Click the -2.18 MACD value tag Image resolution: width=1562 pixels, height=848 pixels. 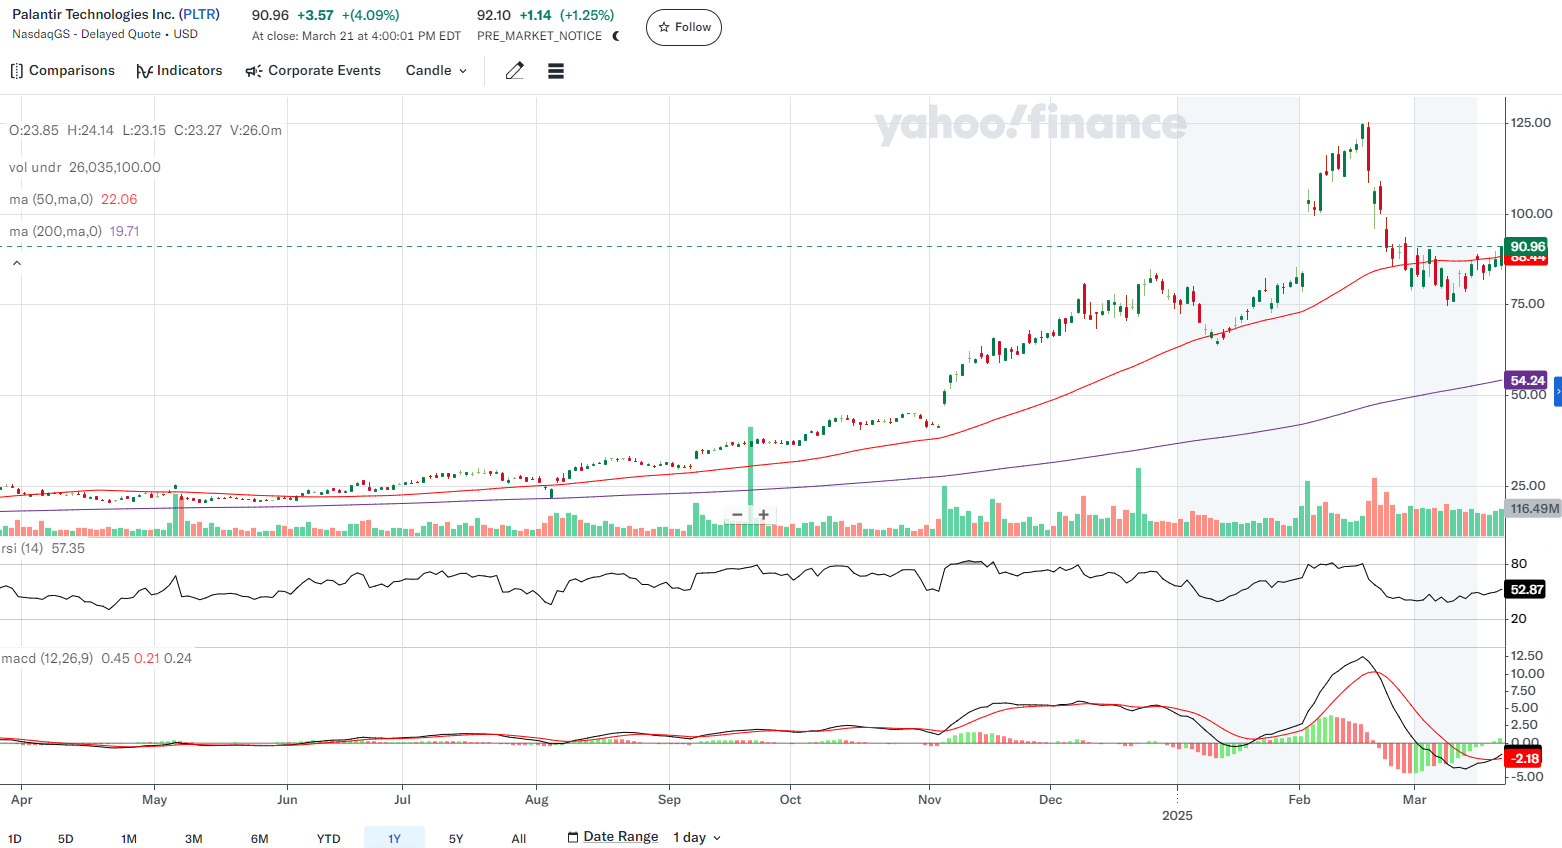tap(1524, 758)
